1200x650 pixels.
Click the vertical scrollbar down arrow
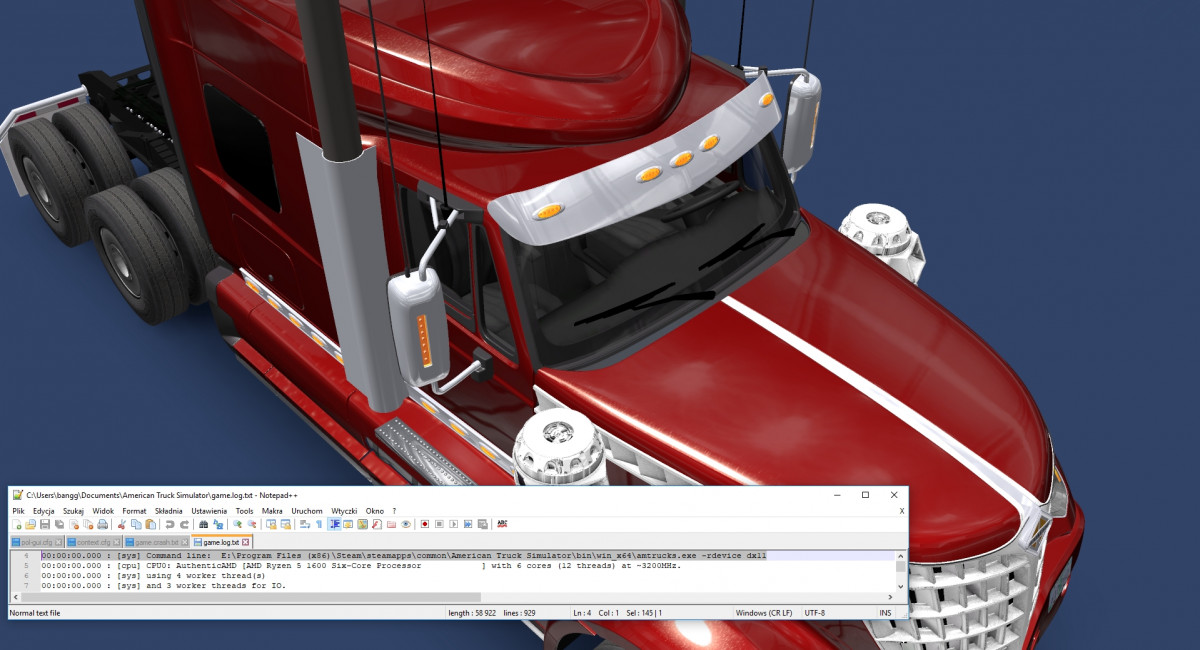901,587
